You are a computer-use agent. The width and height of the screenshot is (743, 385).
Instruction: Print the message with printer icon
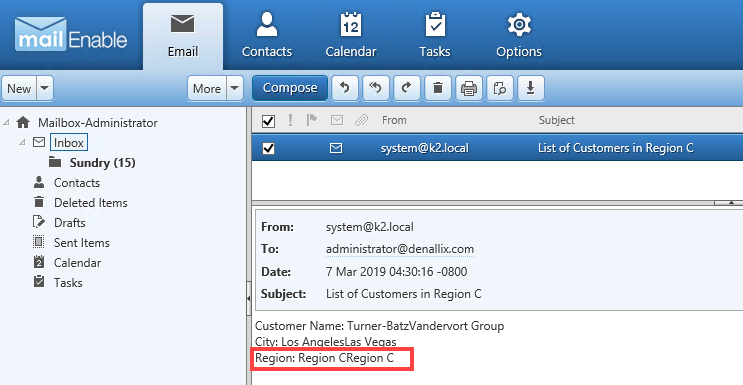[x=469, y=88]
